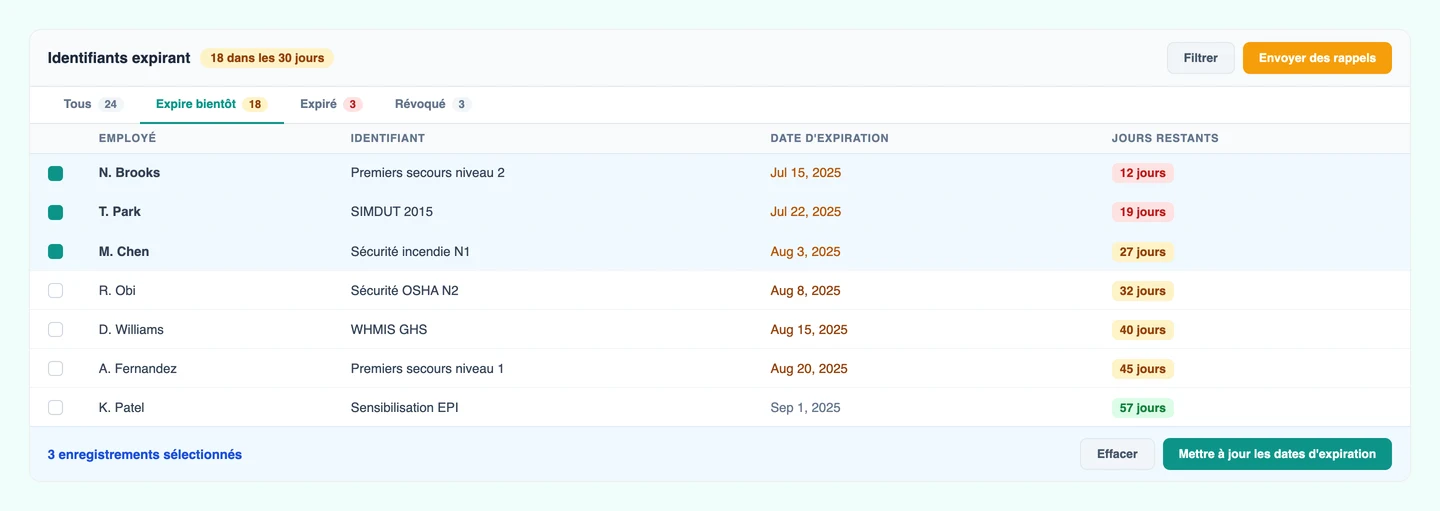The image size is (1440, 511).
Task: Click employee name M. Chen
Action: [124, 252]
